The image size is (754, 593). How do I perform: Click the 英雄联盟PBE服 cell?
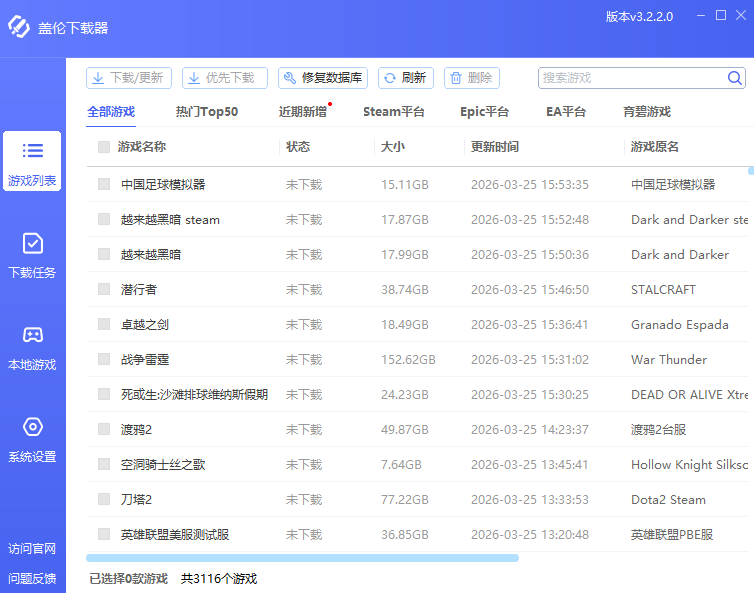click(x=672, y=535)
